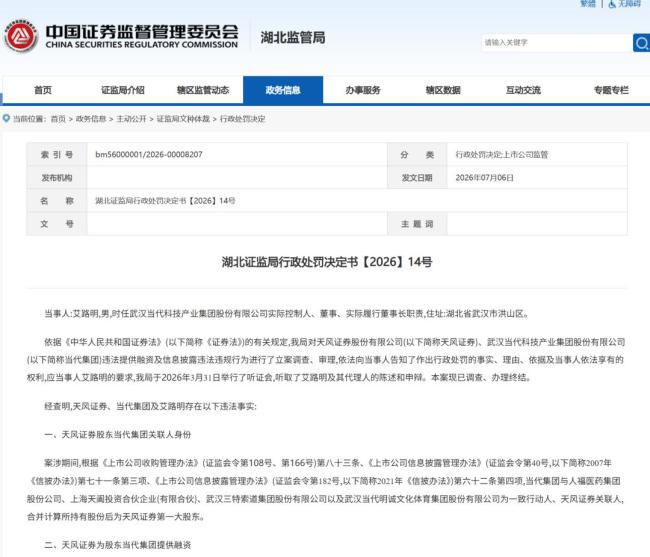Select name cell 湖北证监局行政处罚决定书【2026】14号

click(x=165, y=201)
